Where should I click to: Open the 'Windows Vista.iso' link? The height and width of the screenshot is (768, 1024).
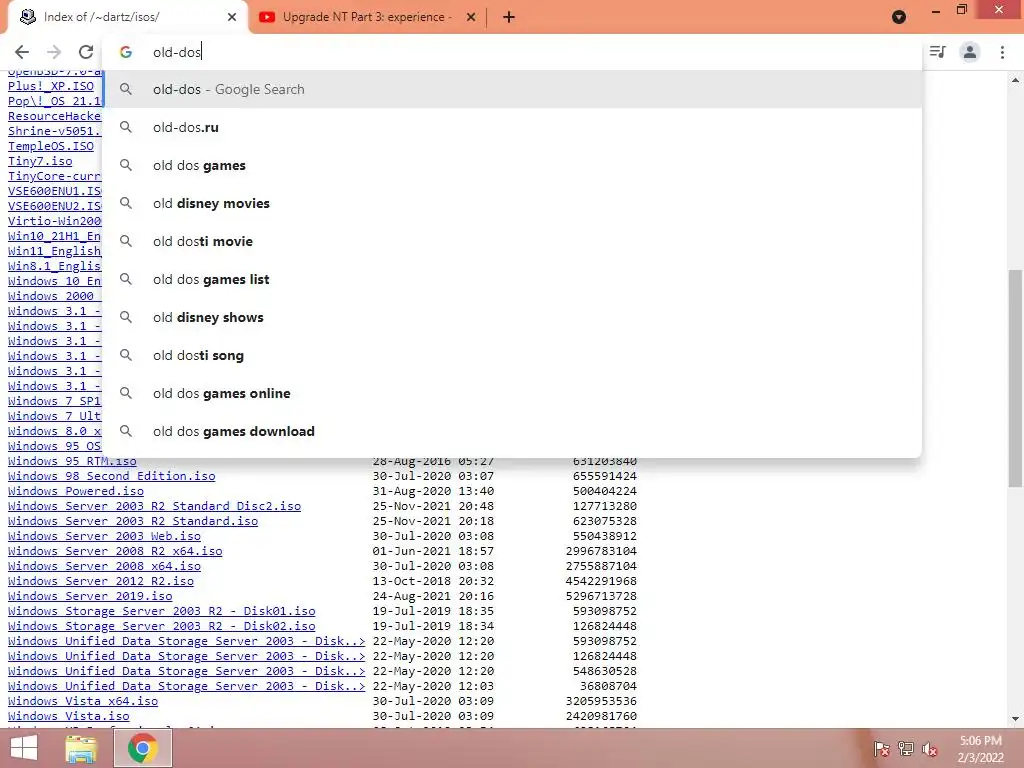point(69,716)
